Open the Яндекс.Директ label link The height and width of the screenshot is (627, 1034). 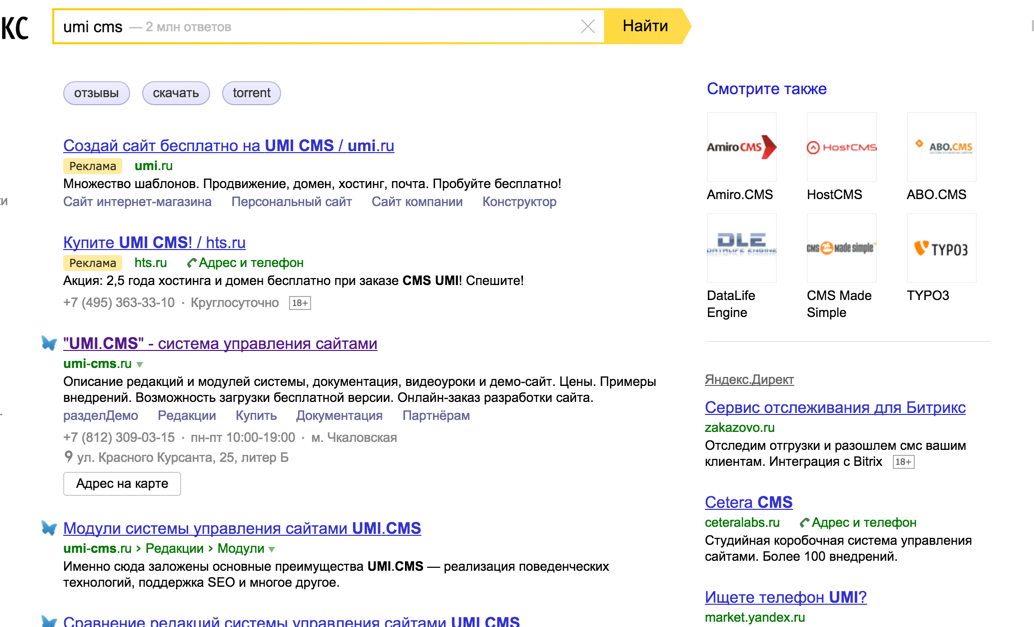[x=749, y=380]
